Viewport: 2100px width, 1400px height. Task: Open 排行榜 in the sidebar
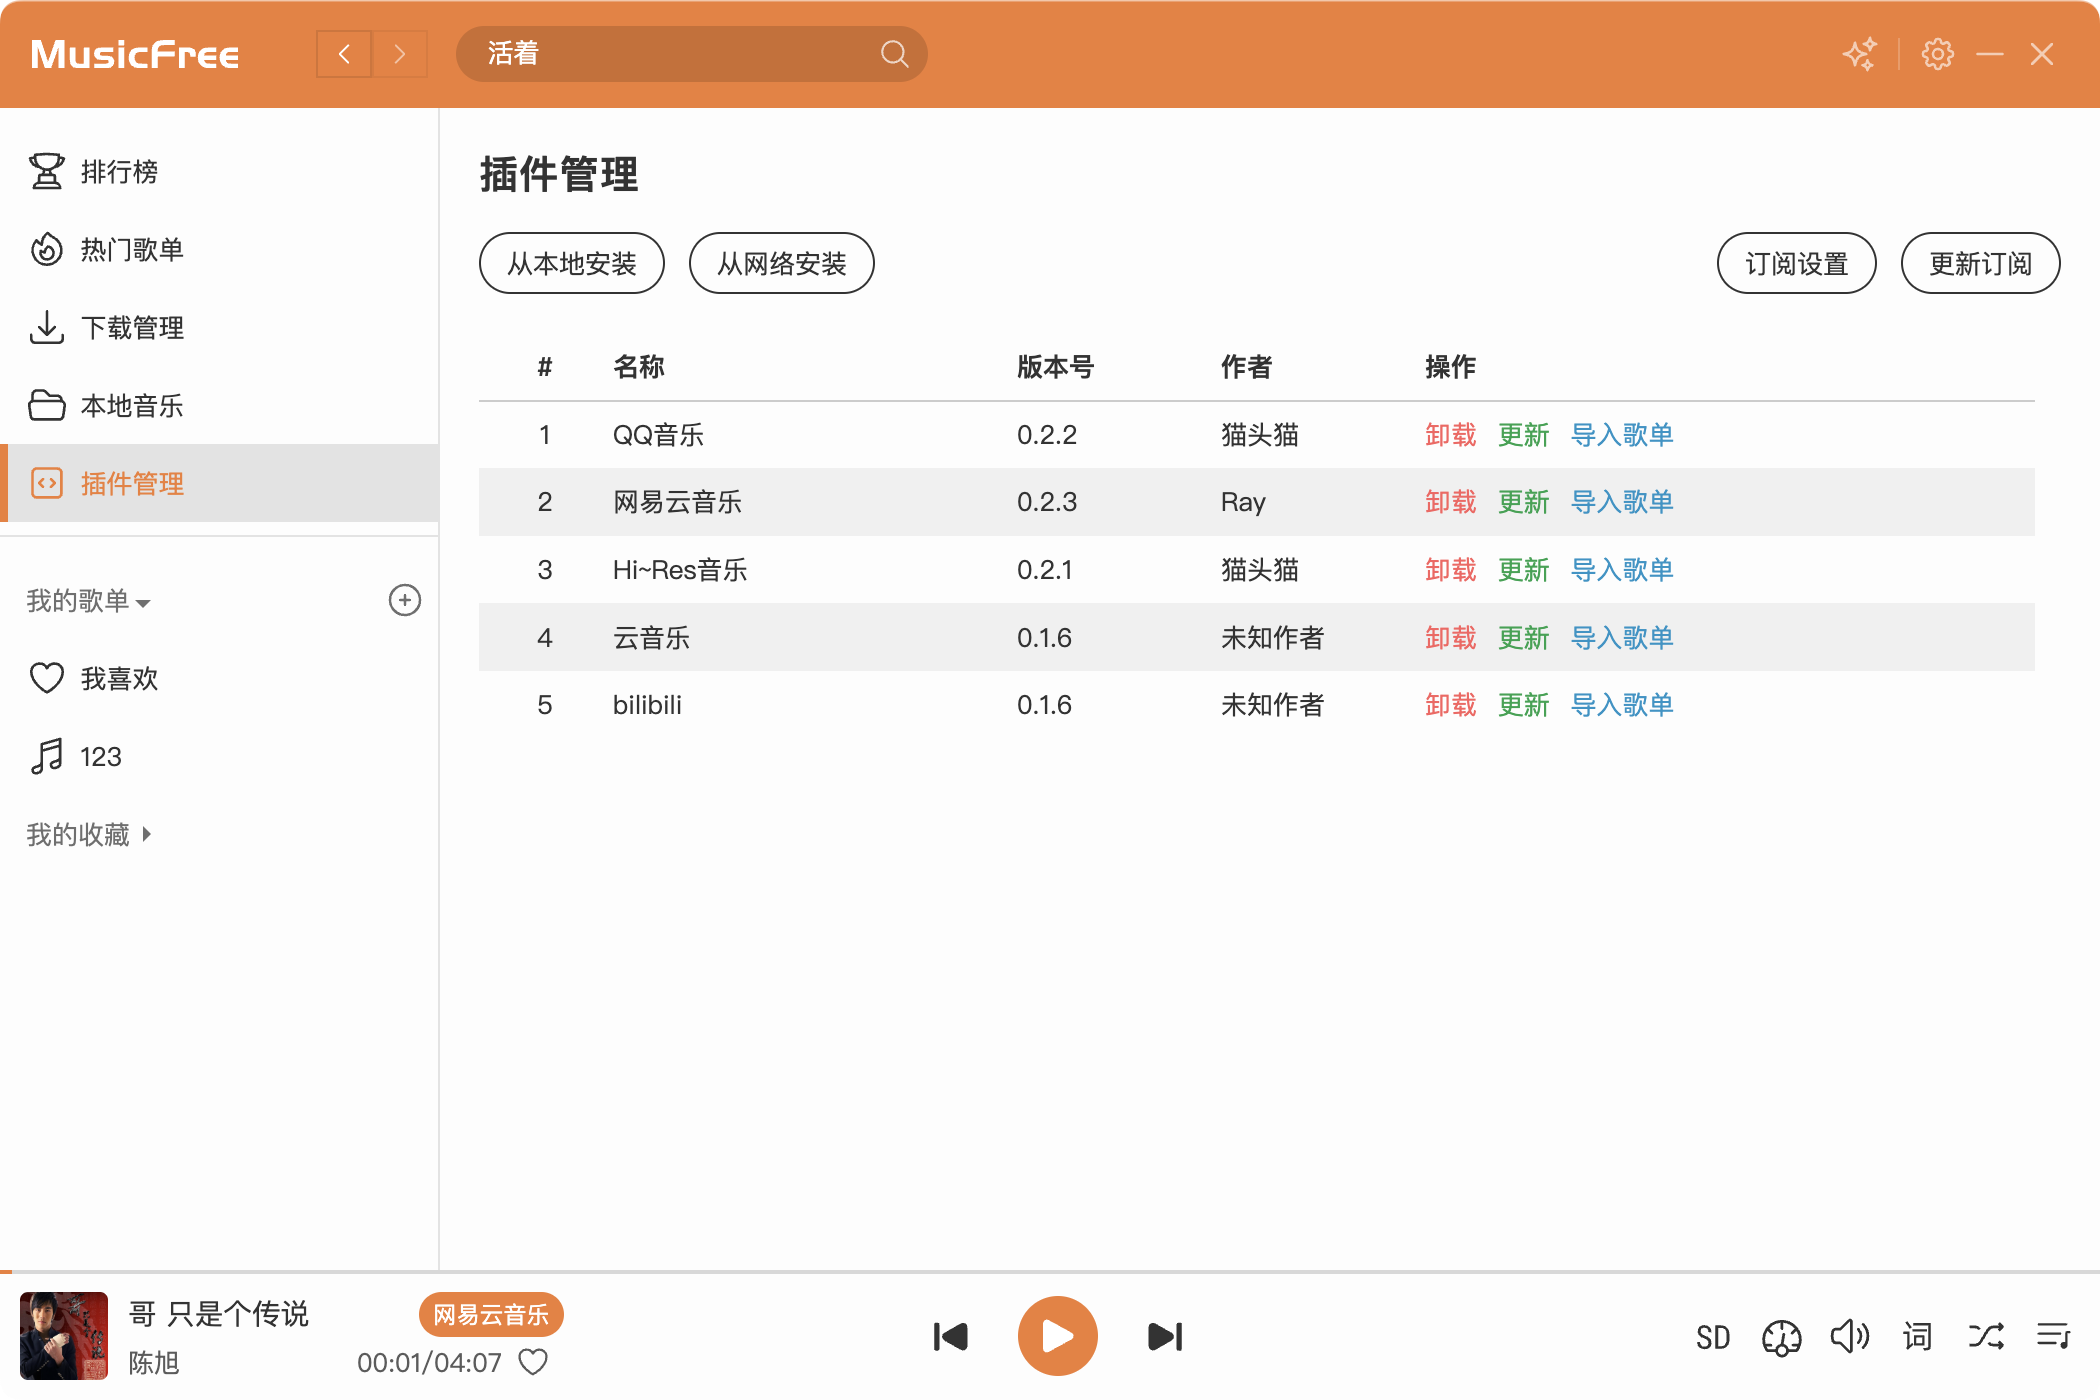click(220, 171)
